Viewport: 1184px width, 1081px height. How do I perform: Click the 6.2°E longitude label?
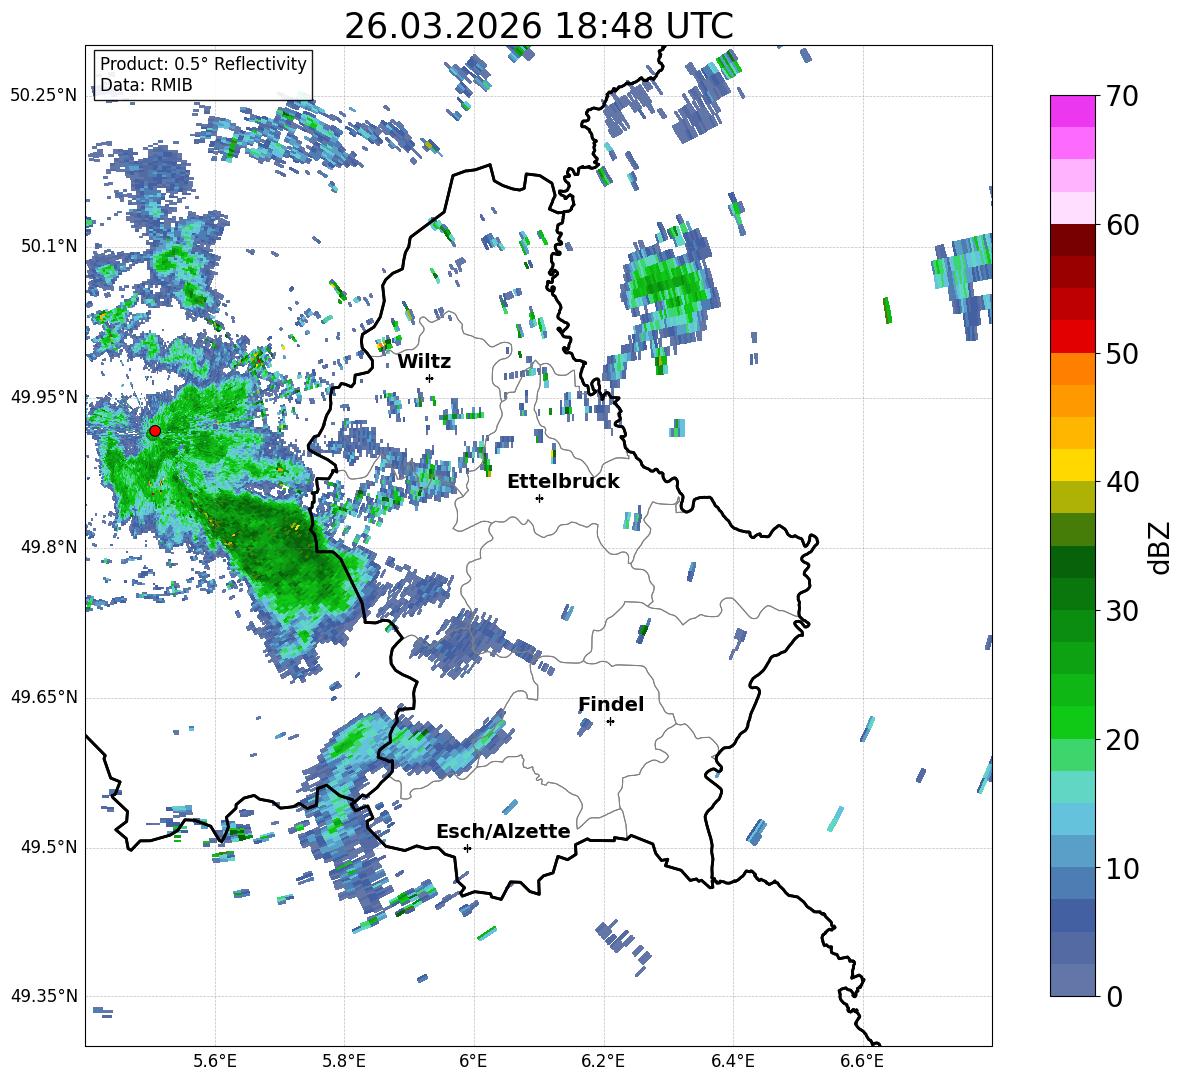[x=603, y=1061]
